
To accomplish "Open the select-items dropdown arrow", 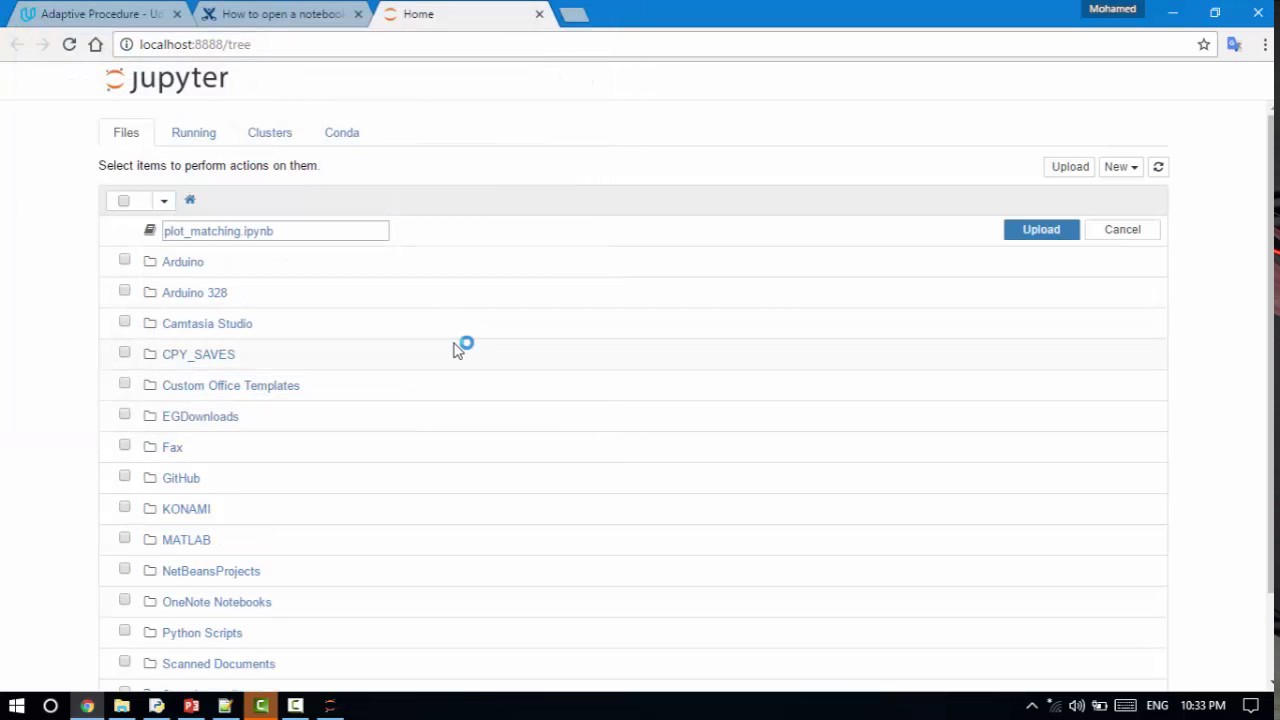I will tap(164, 201).
